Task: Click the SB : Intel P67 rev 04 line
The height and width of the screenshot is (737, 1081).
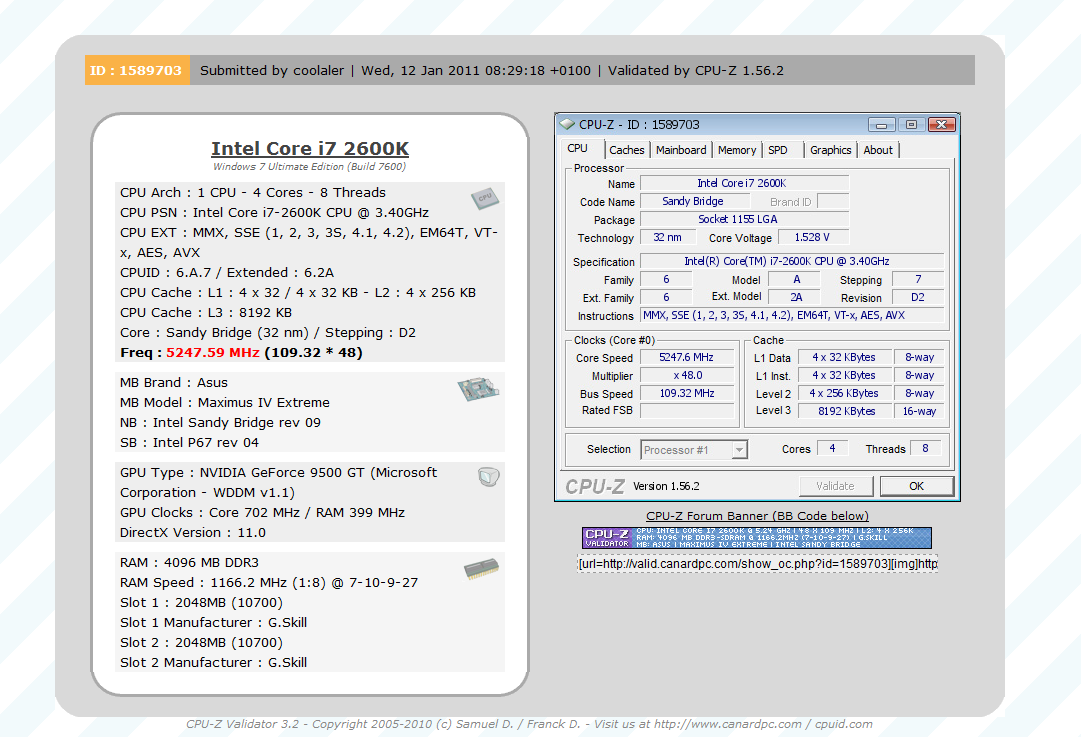Action: [x=190, y=443]
